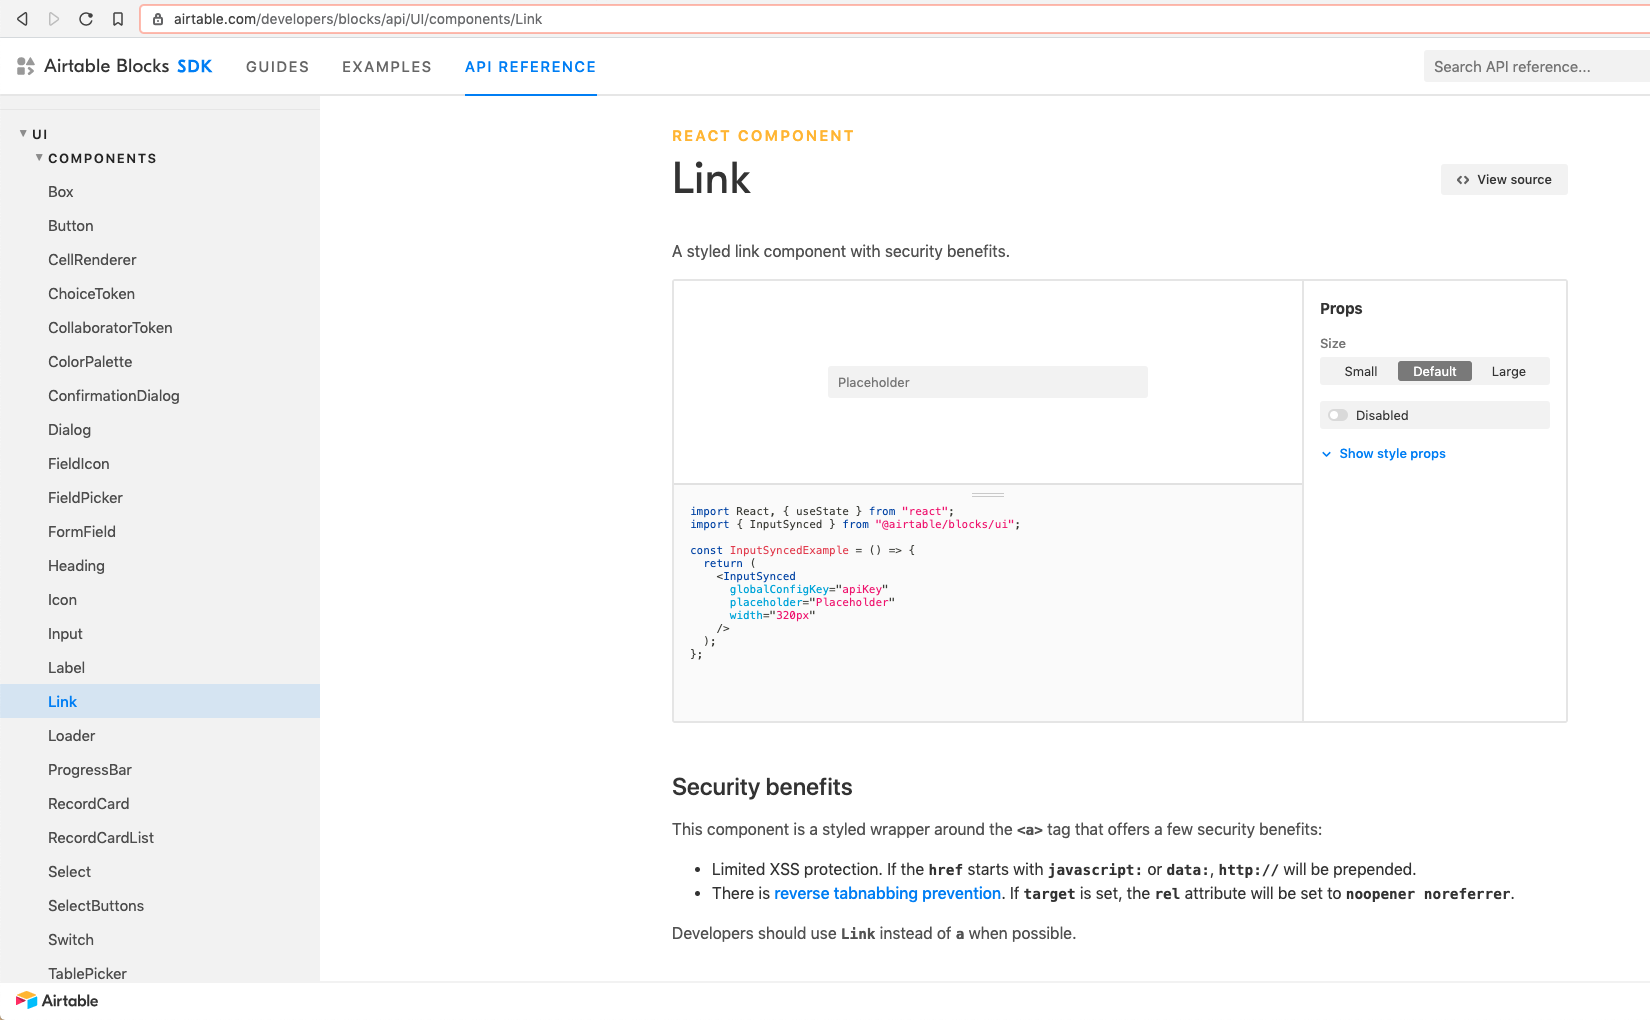
Task: Bookmark this page with the bookmark icon
Action: (118, 19)
